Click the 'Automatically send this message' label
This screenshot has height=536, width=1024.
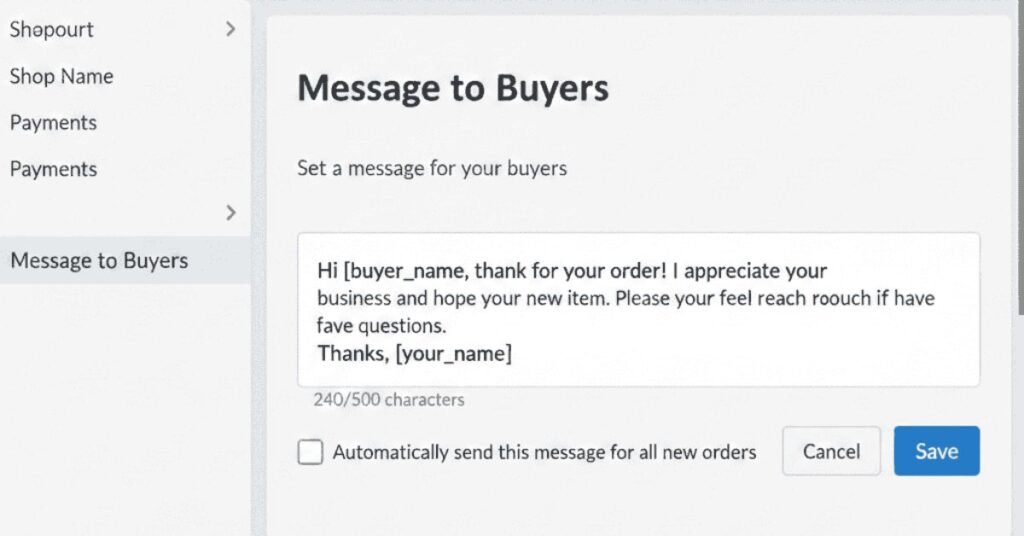click(x=544, y=452)
